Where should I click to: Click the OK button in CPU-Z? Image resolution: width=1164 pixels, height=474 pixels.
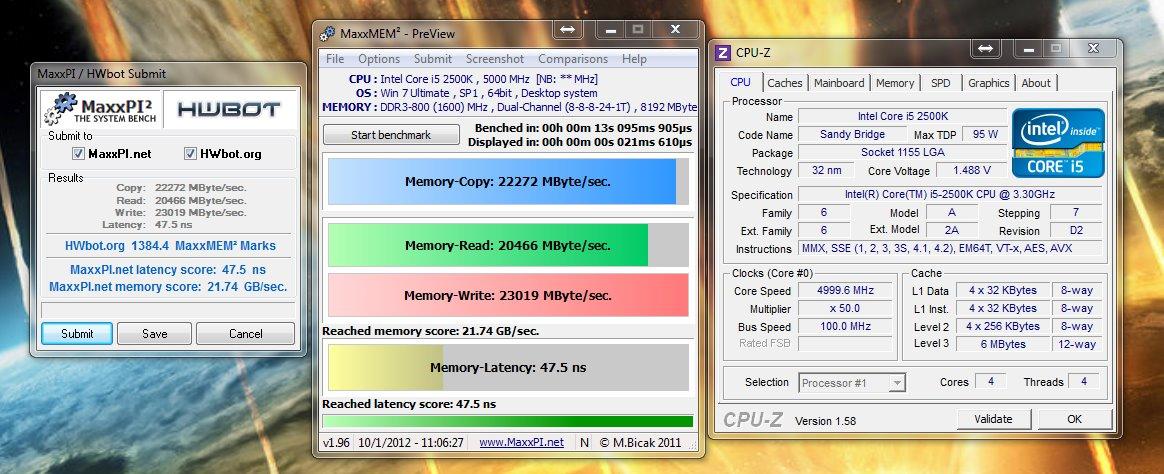coord(1074,419)
